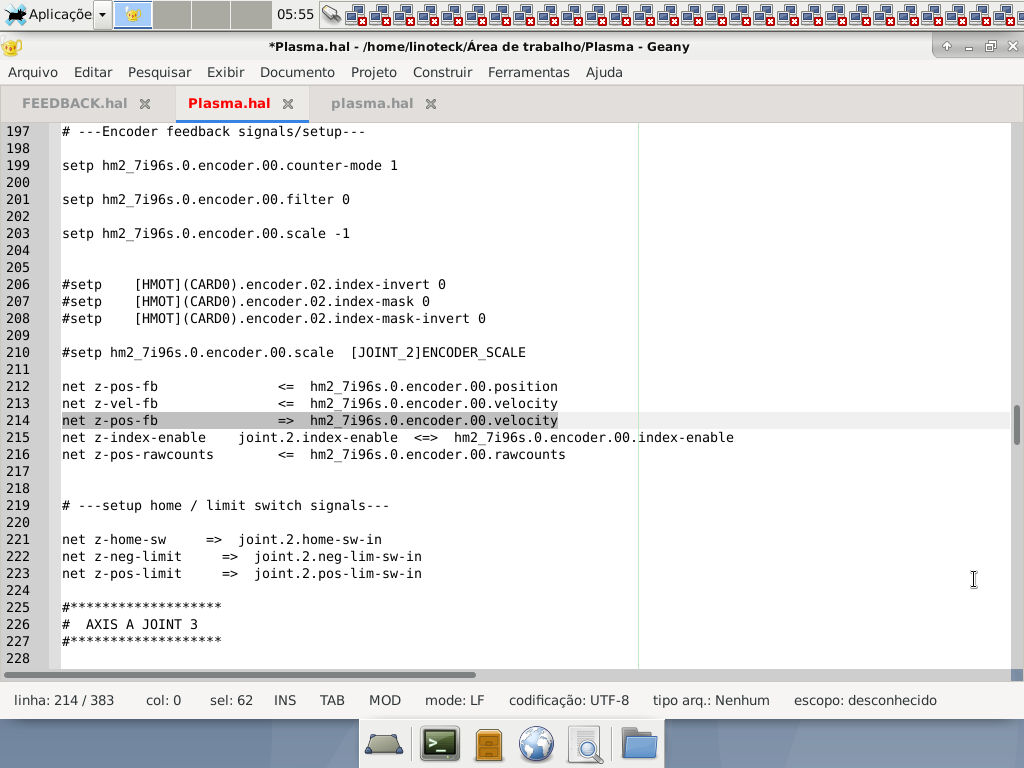Click the commented line ending "index-mask-invert 0"
The width and height of the screenshot is (1024, 768).
274,319
